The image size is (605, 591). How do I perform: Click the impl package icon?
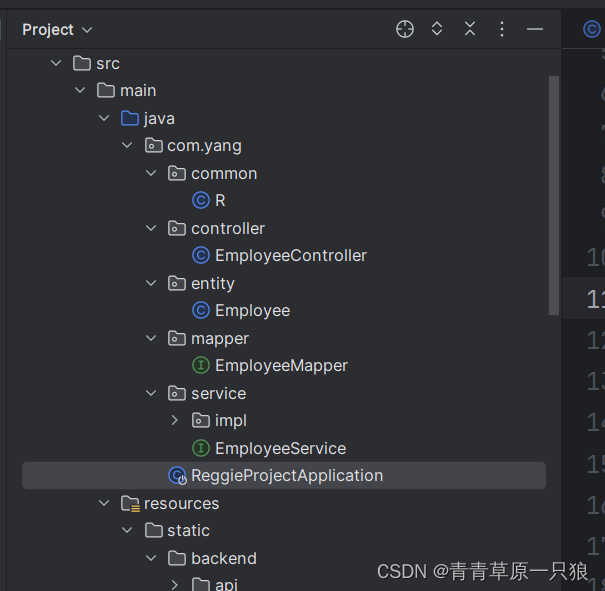(201, 420)
